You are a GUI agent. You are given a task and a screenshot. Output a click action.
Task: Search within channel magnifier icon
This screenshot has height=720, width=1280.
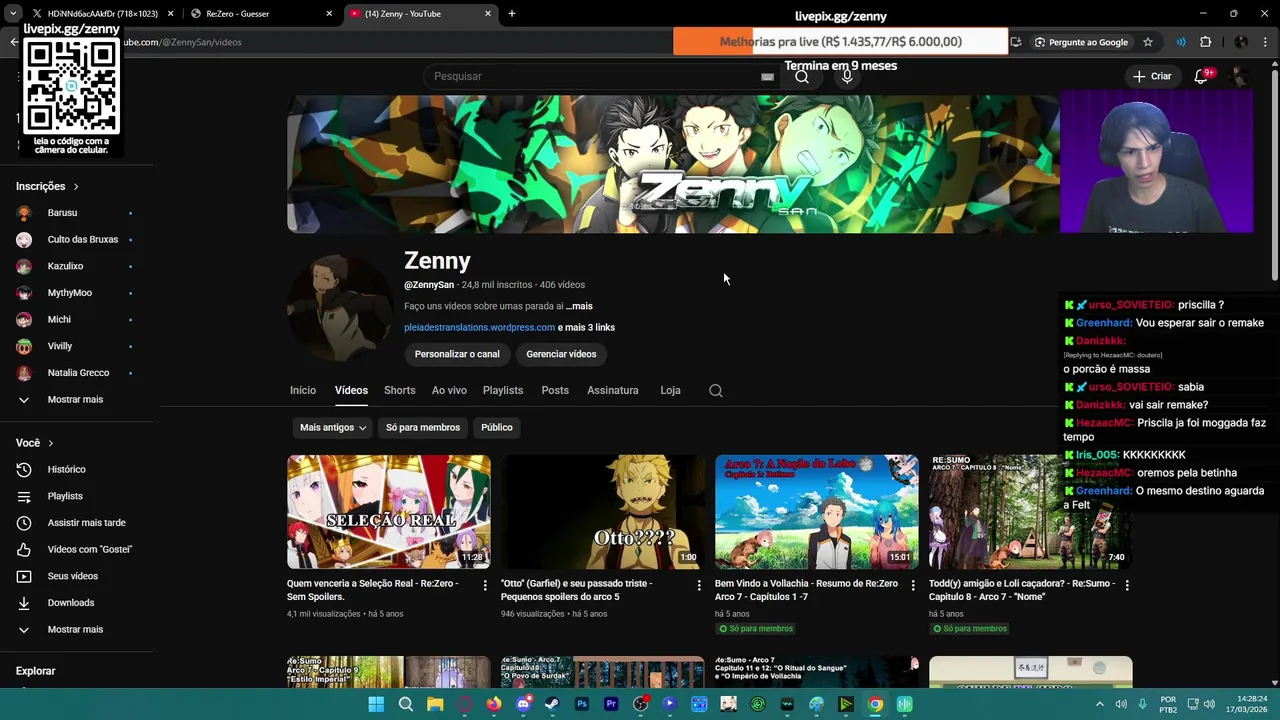716,391
